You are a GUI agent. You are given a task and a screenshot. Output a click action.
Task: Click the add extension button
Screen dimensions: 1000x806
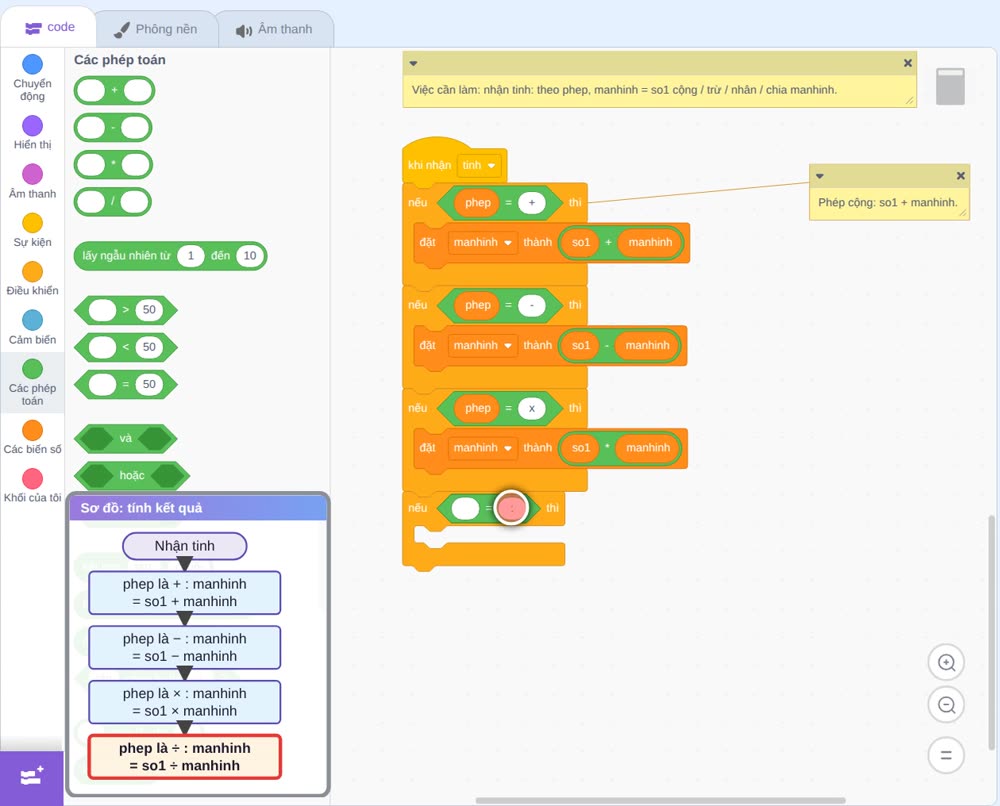click(32, 777)
